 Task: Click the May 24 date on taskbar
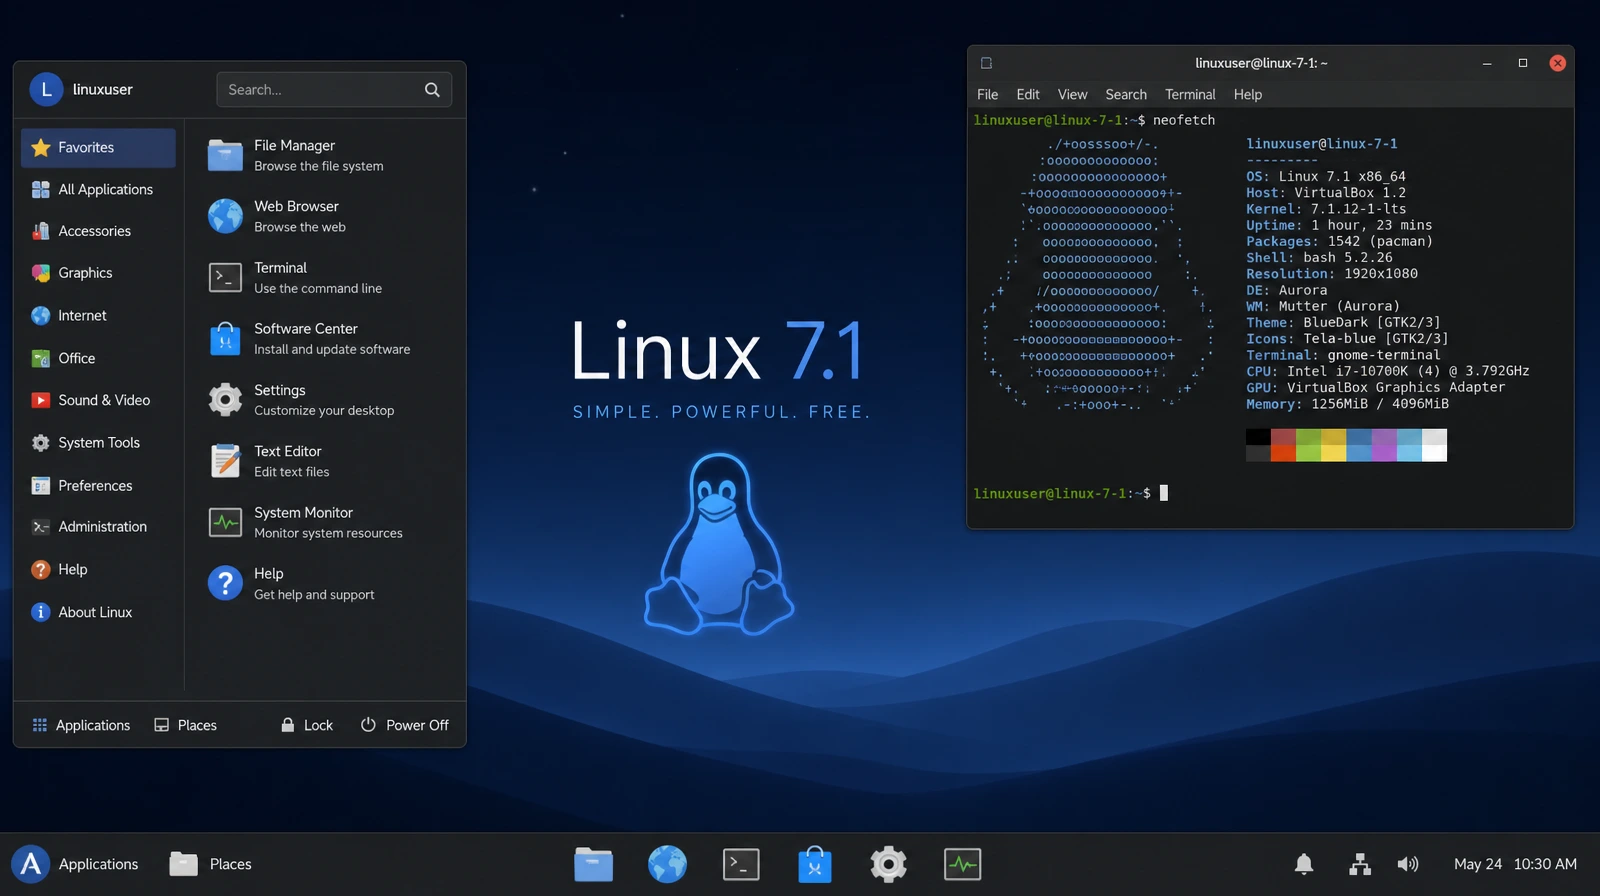click(x=1478, y=864)
